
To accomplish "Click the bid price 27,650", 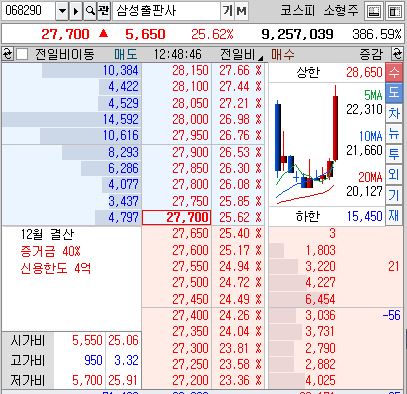I will click(190, 234).
